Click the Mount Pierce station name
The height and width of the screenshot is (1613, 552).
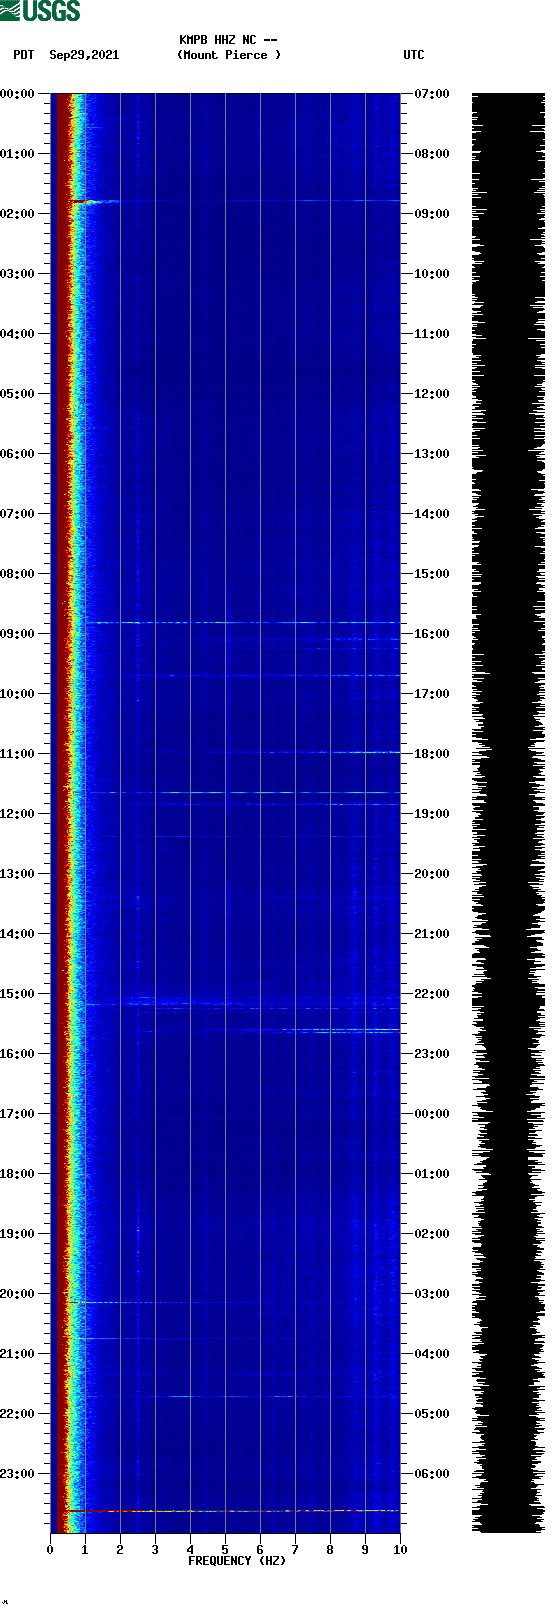pyautogui.click(x=229, y=55)
